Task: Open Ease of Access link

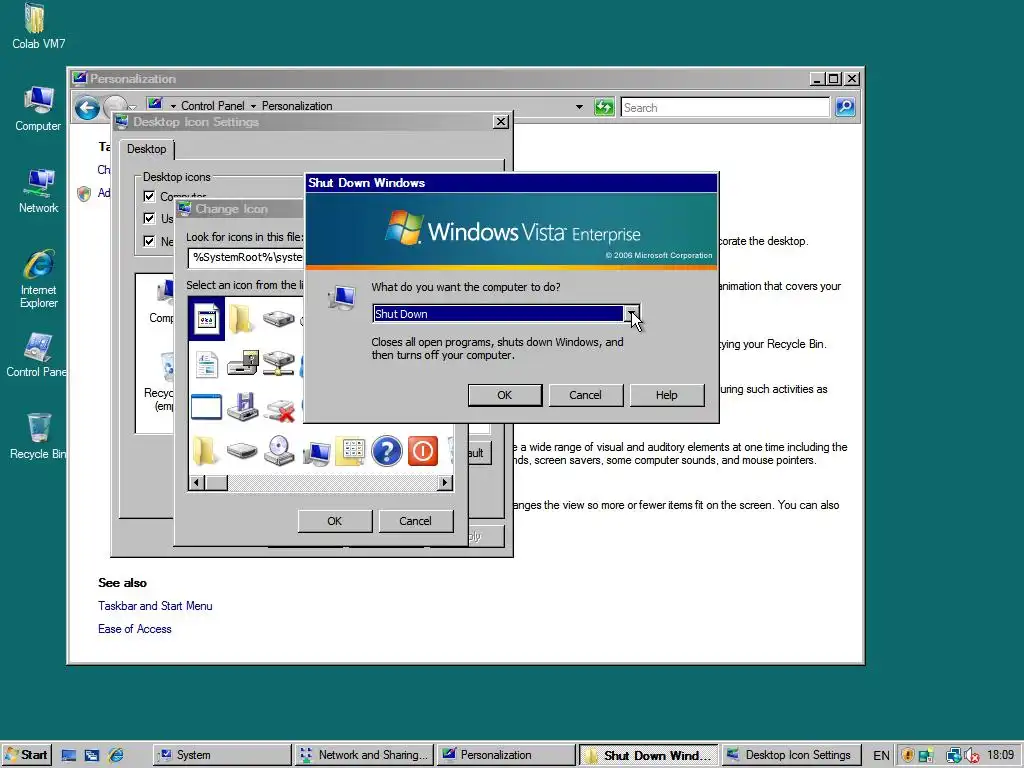Action: [135, 629]
